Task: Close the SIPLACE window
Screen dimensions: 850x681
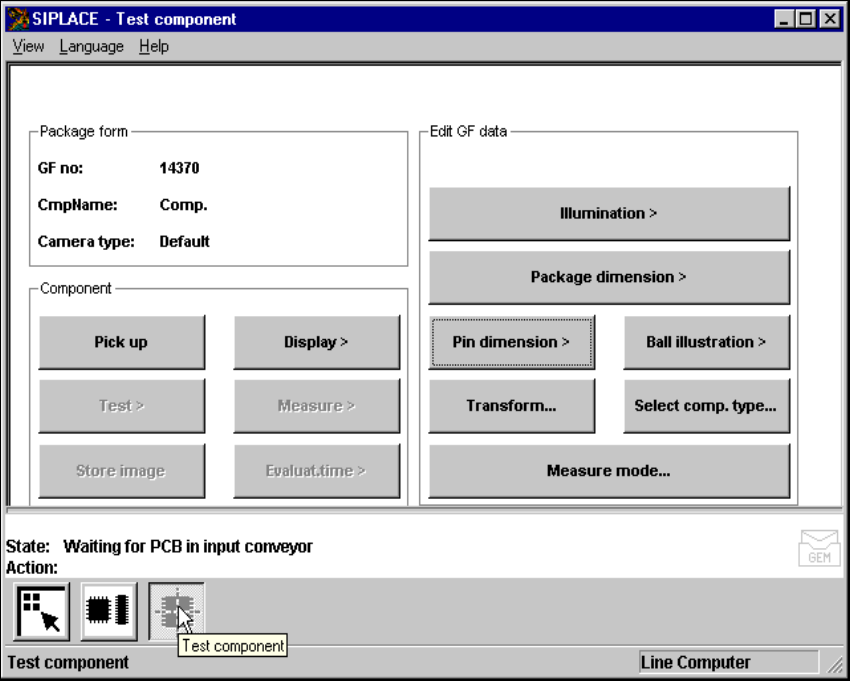Action: click(x=830, y=20)
